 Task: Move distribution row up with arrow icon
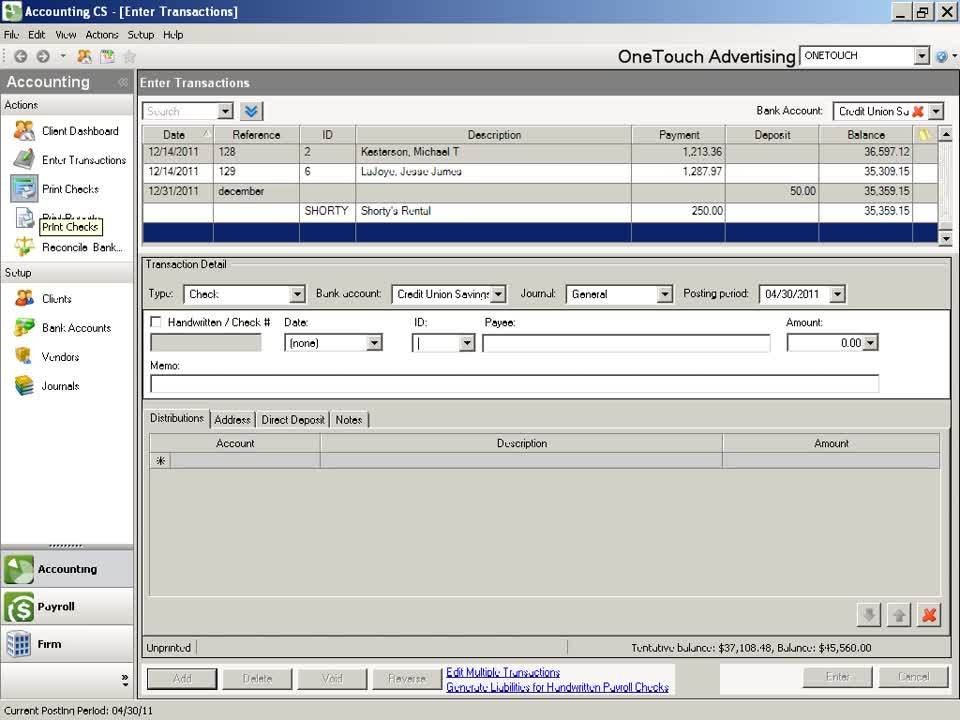(898, 615)
